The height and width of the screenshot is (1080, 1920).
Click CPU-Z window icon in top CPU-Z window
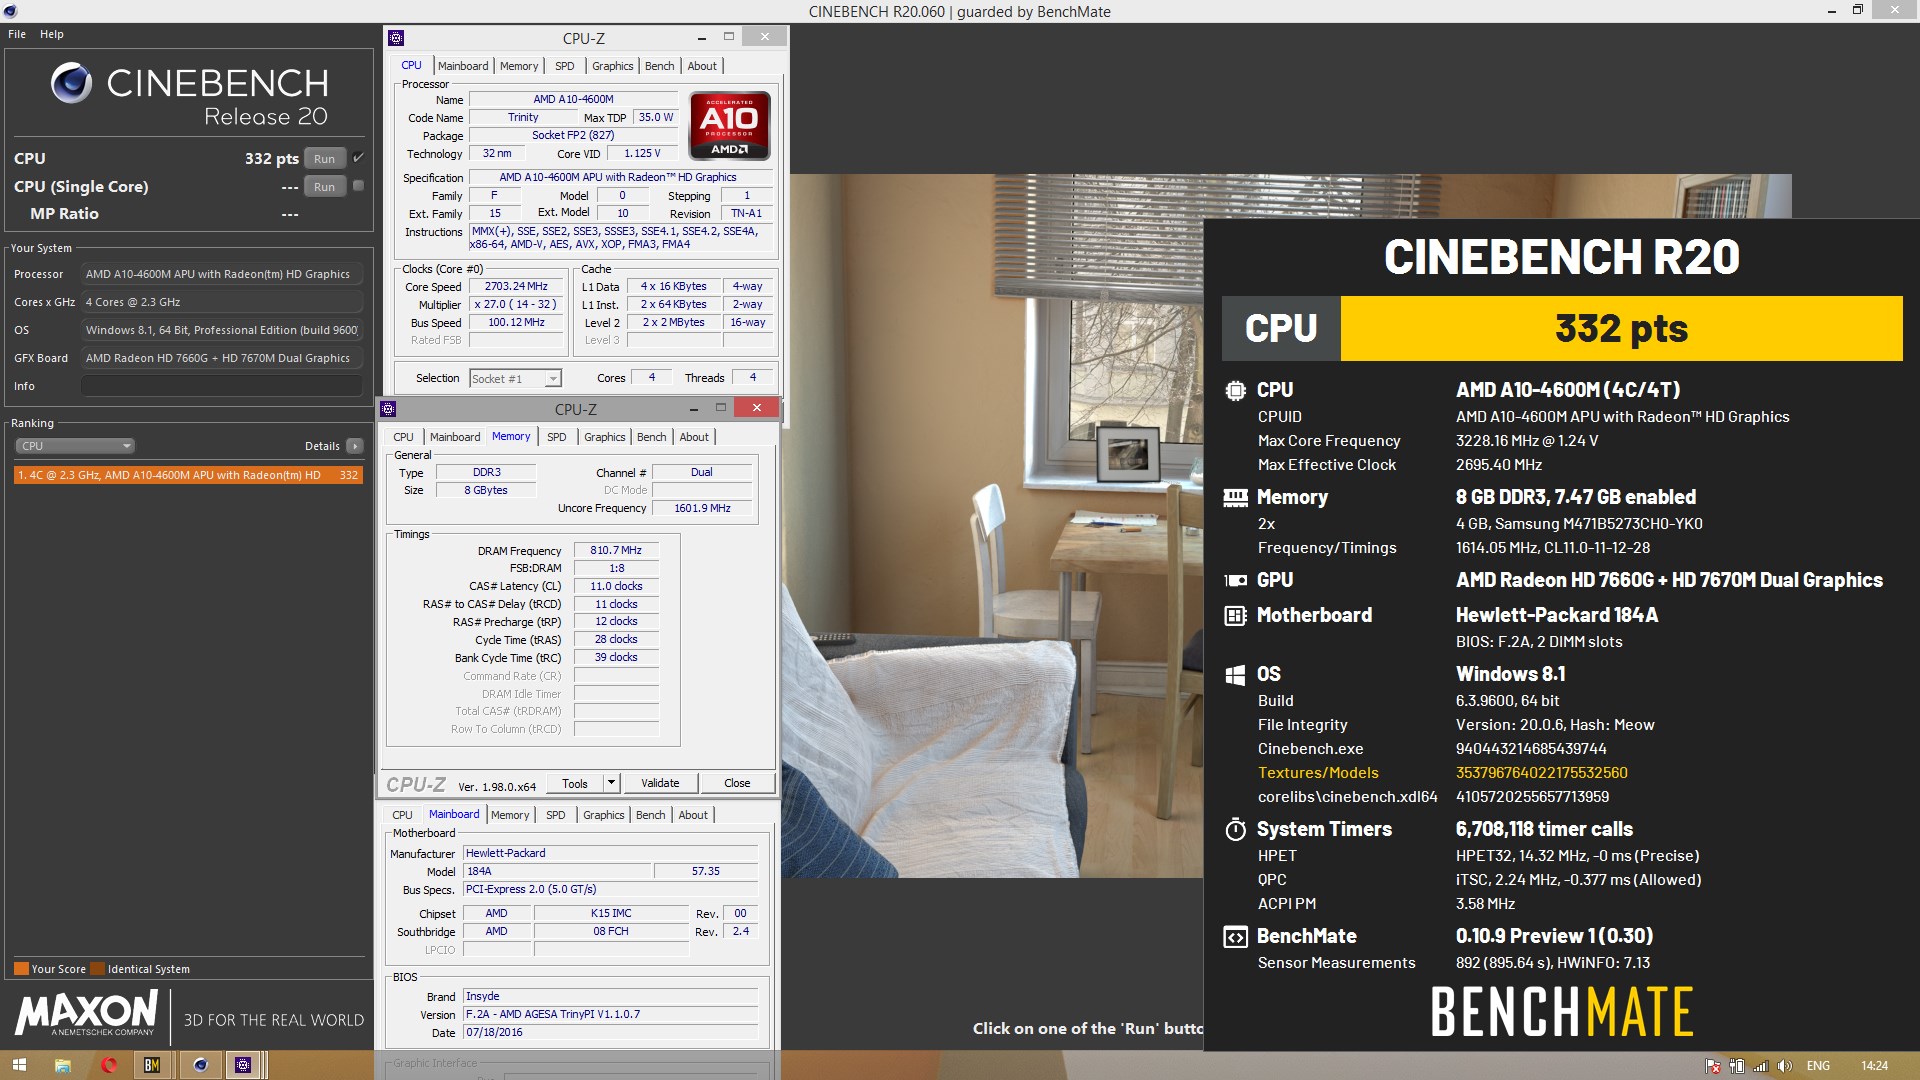(x=396, y=38)
